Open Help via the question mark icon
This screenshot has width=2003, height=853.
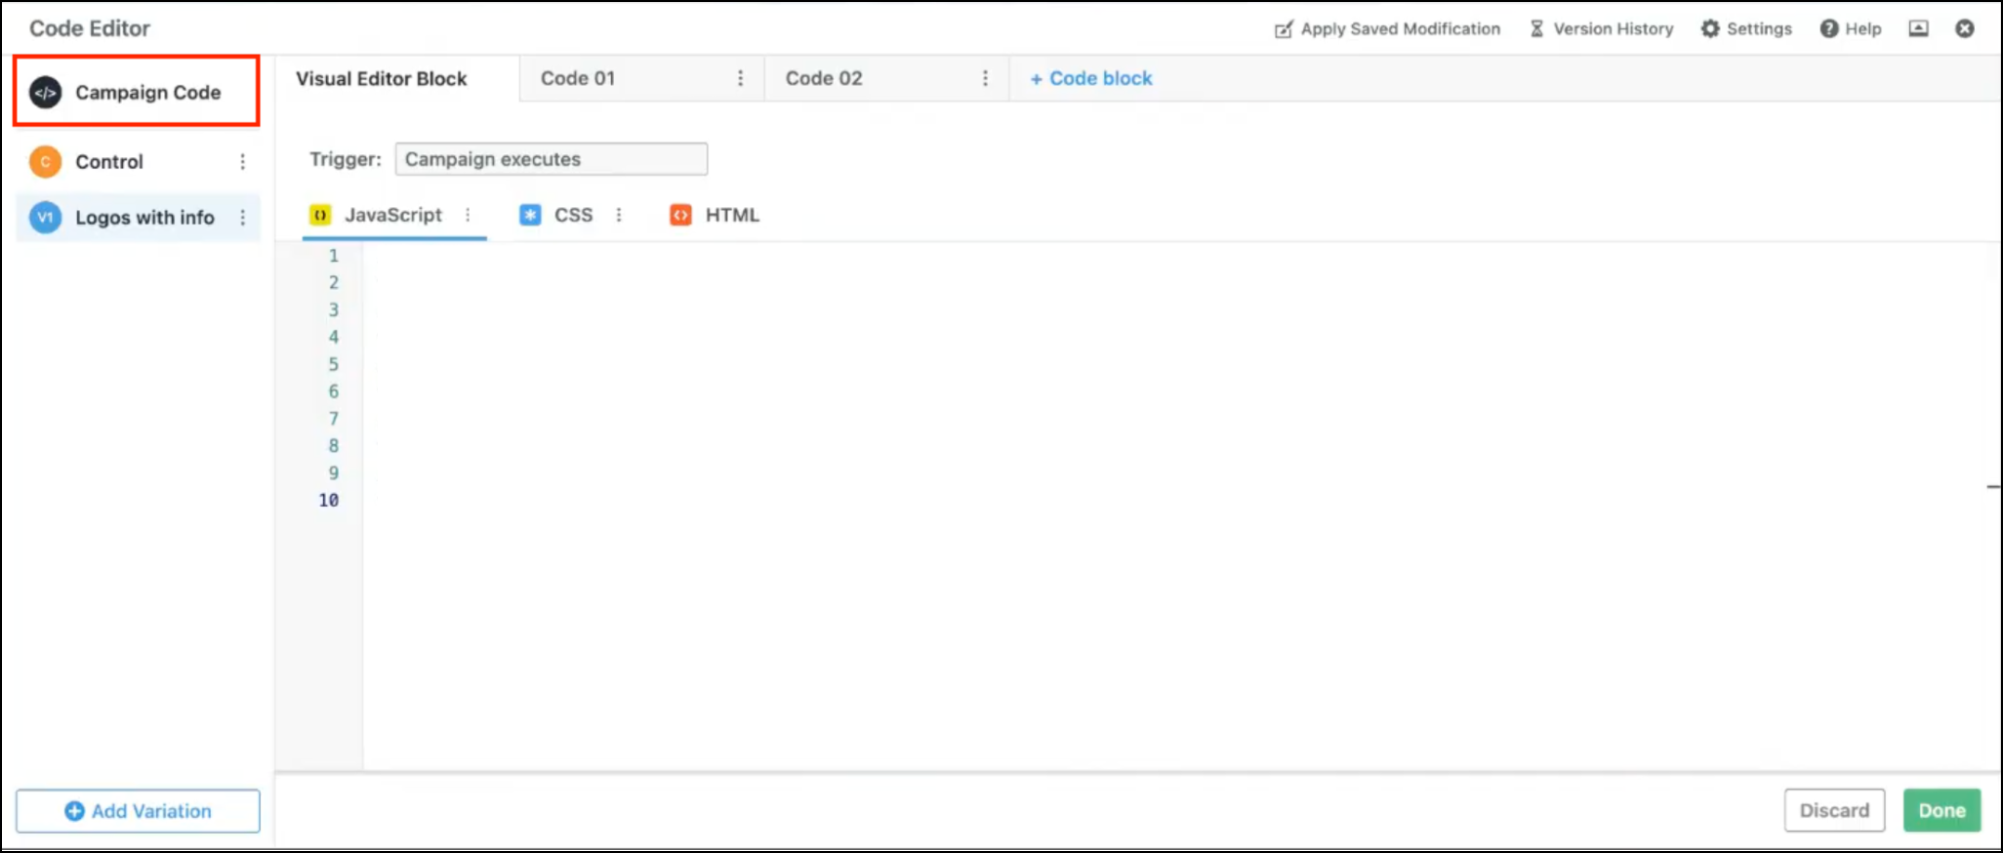click(1828, 29)
